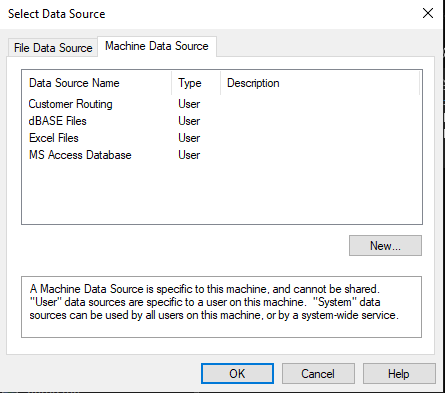
Task: Click the User type of MS Access Database
Action: click(189, 155)
